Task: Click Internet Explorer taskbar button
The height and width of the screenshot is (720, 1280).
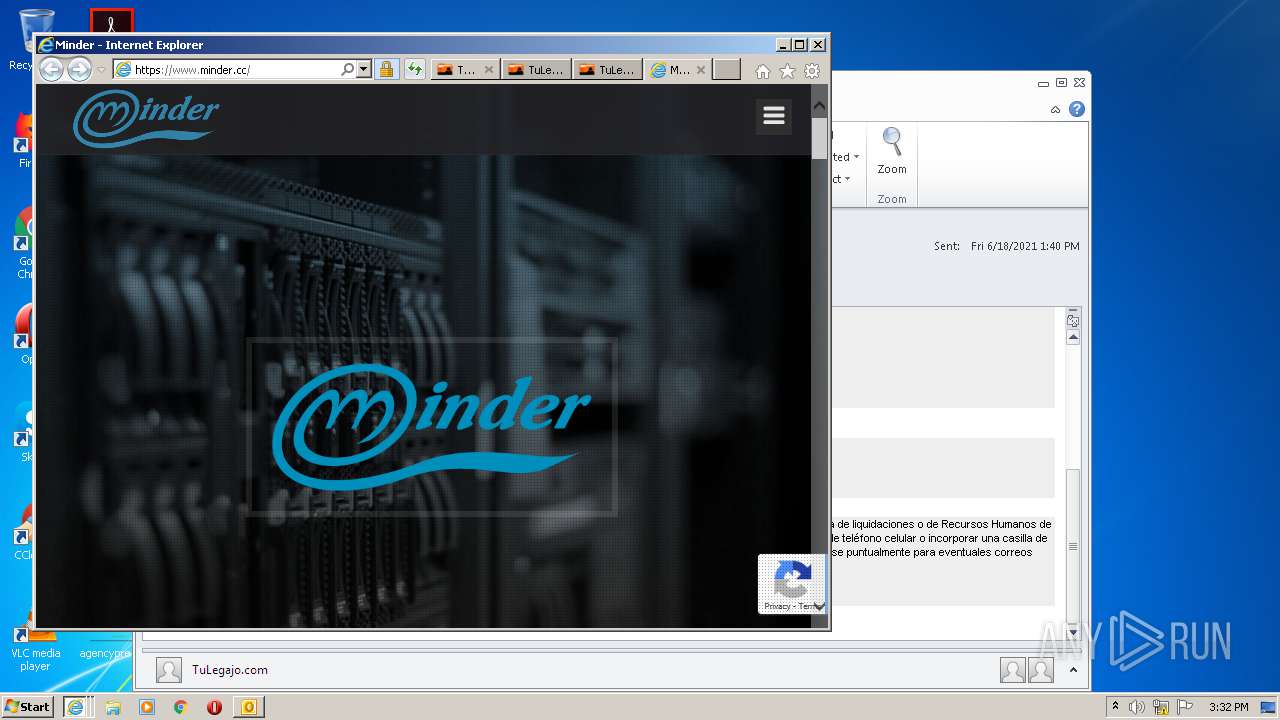Action: click(x=76, y=707)
